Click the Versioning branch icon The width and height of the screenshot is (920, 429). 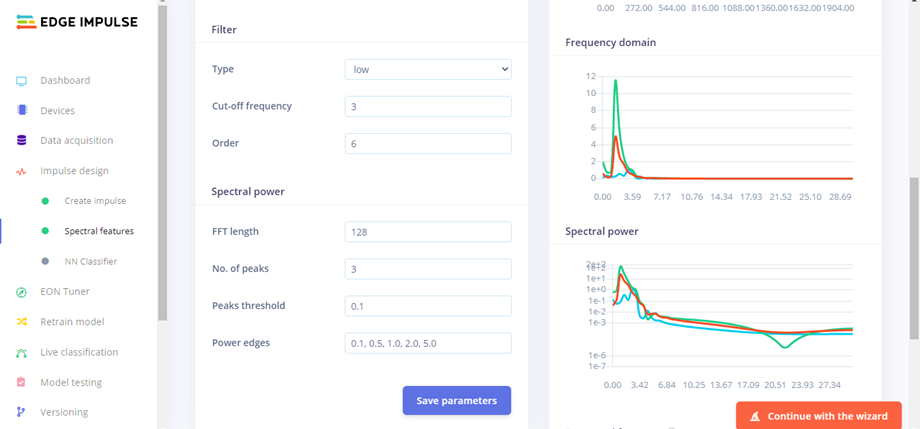(x=21, y=412)
